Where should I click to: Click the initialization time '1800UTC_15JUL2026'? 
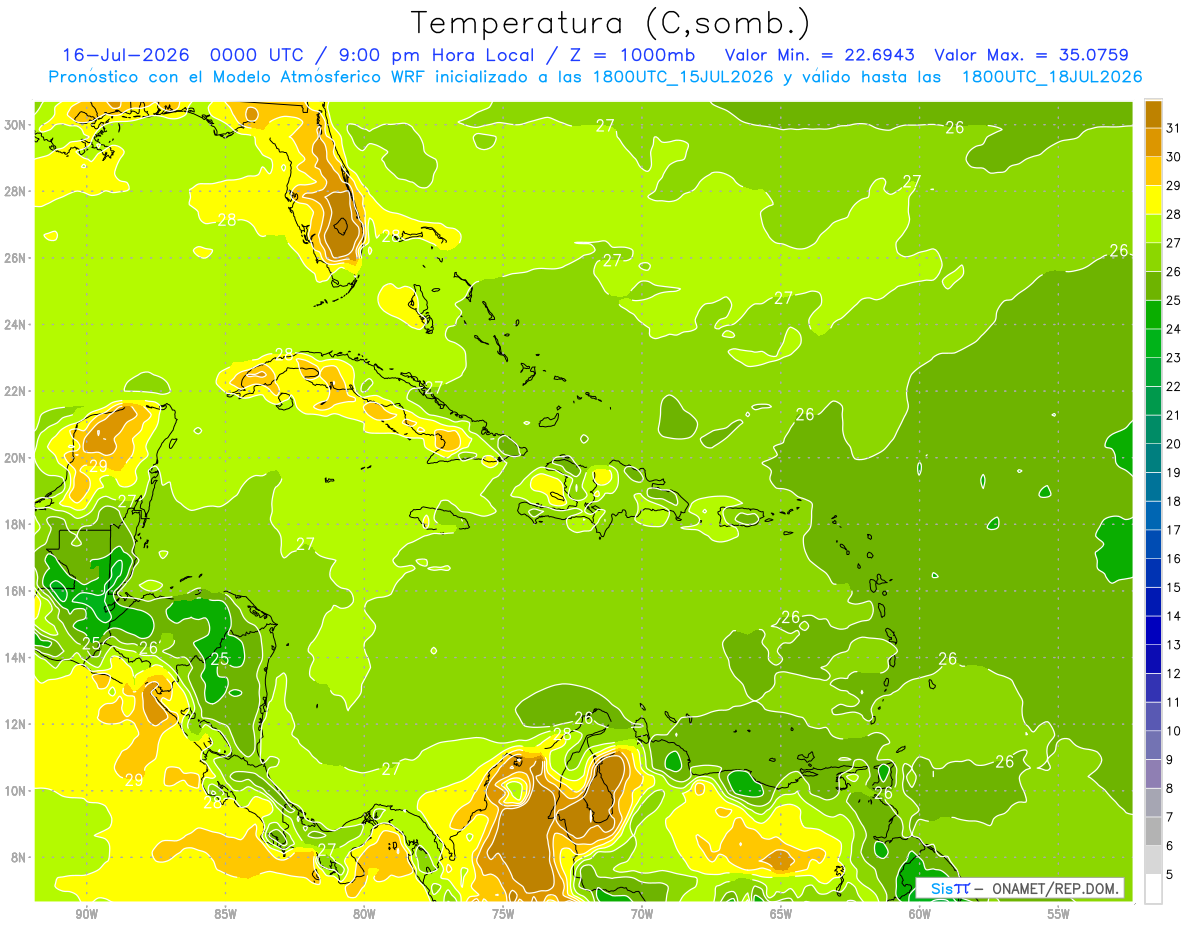tap(682, 77)
